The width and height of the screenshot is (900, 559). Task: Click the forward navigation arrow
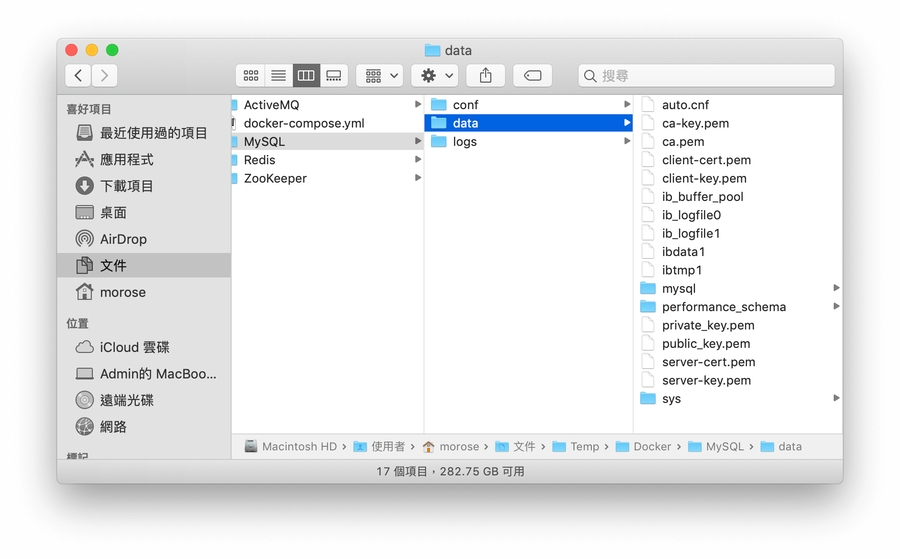pyautogui.click(x=104, y=76)
